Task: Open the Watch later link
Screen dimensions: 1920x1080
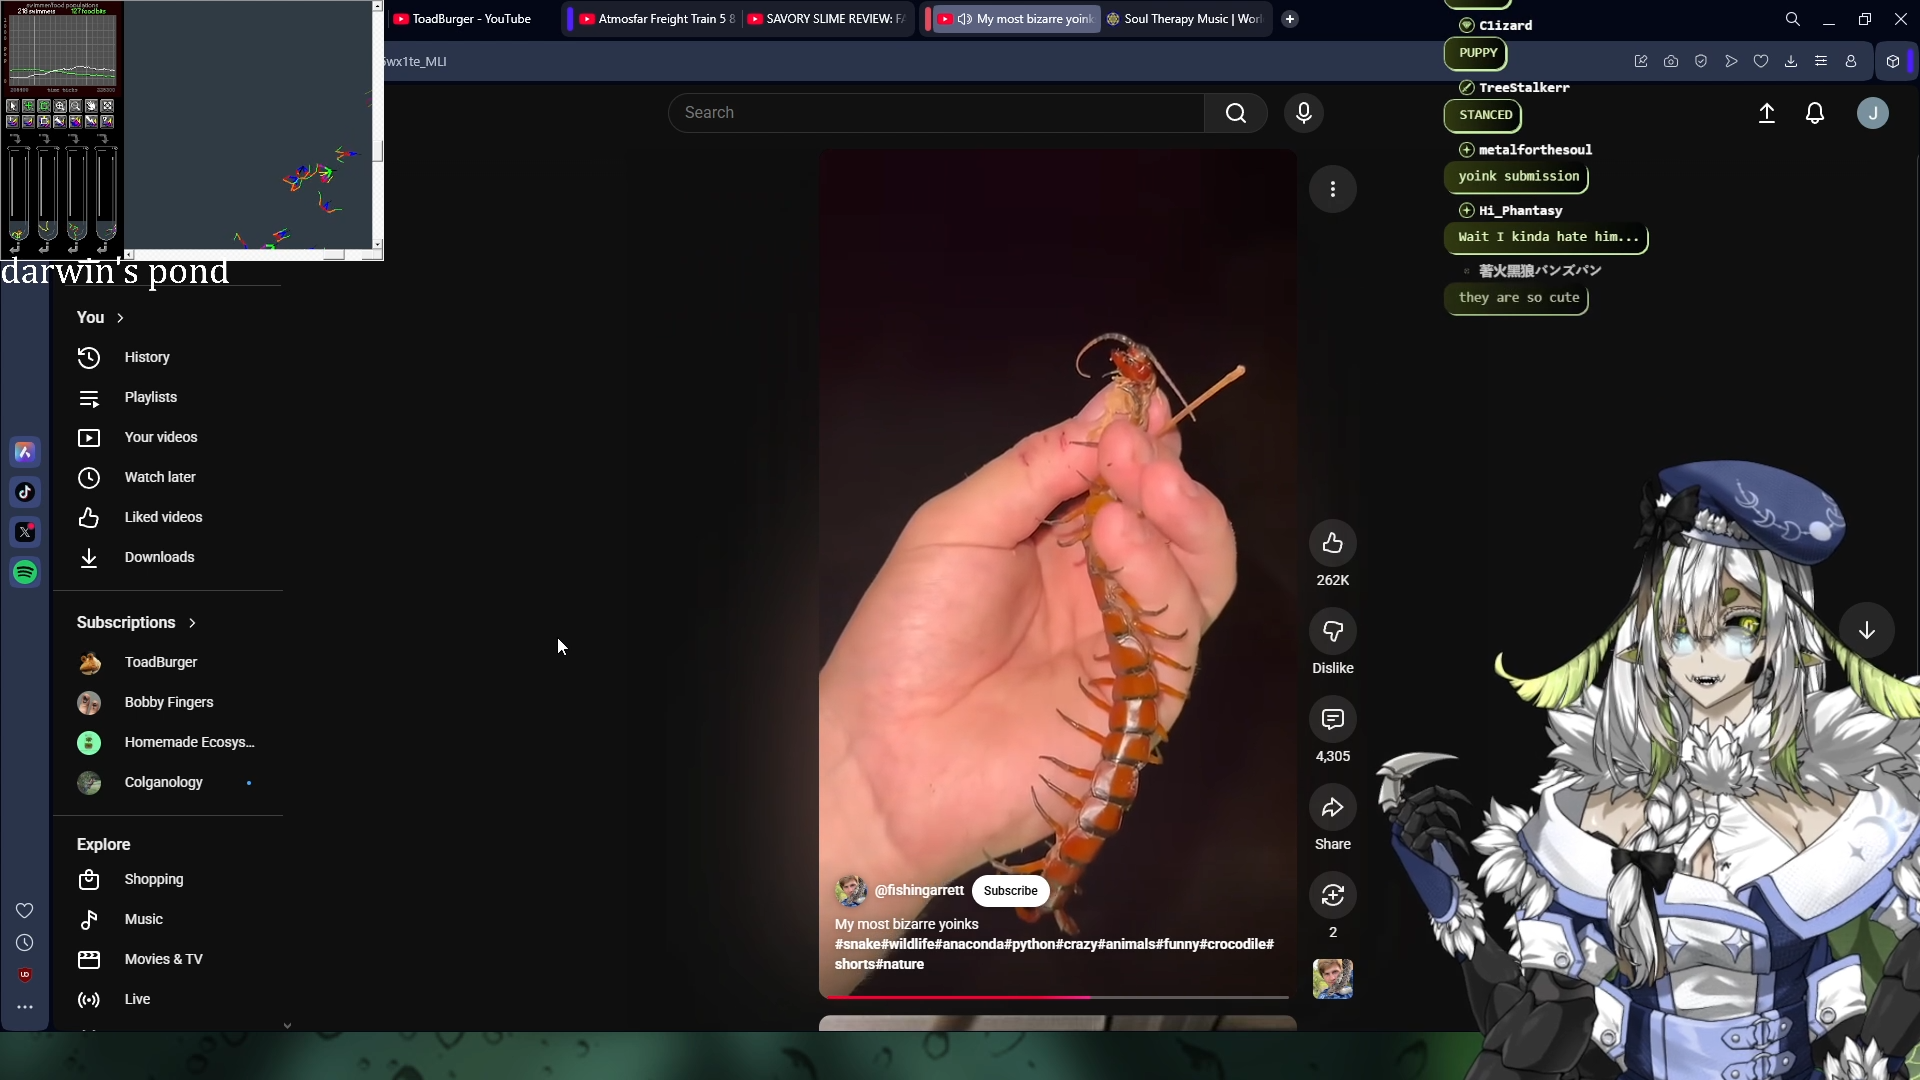Action: [159, 477]
